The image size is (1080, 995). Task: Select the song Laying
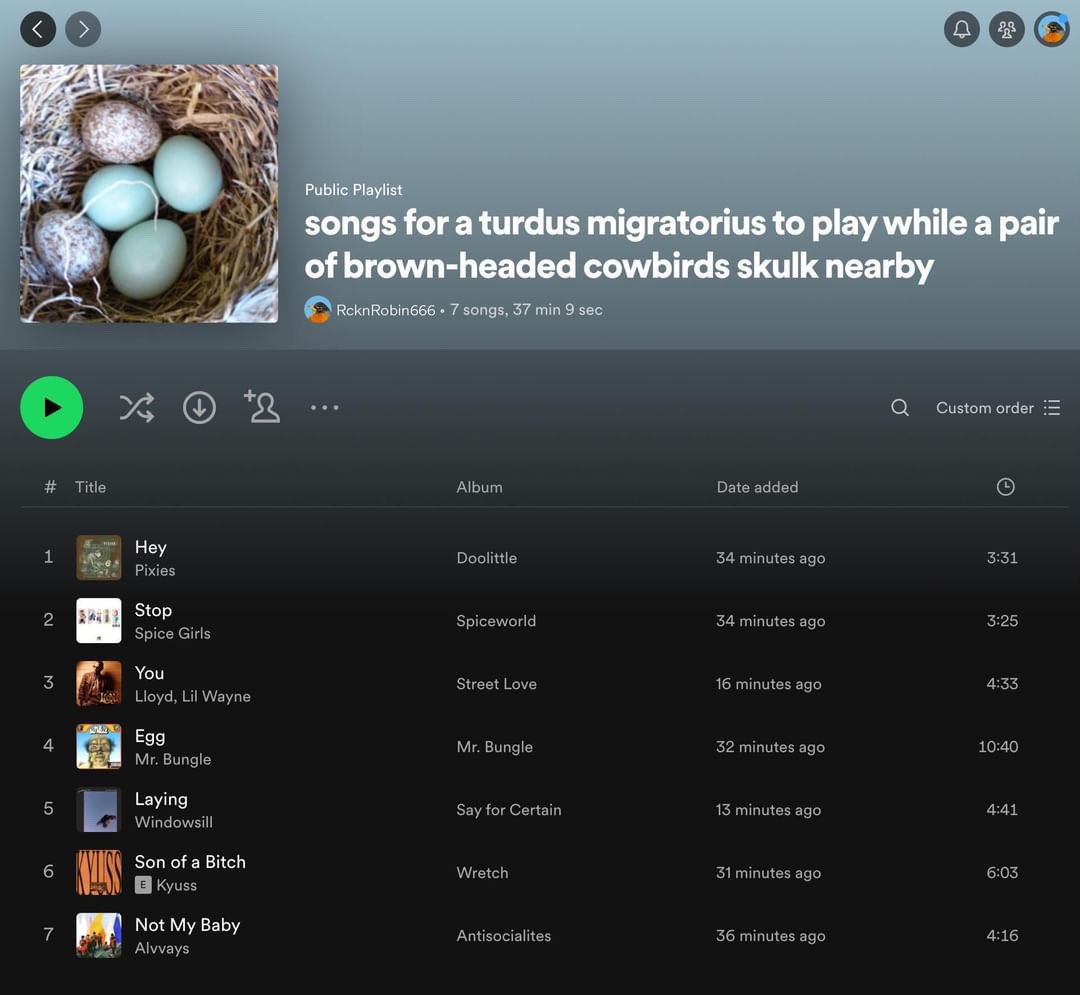click(160, 799)
